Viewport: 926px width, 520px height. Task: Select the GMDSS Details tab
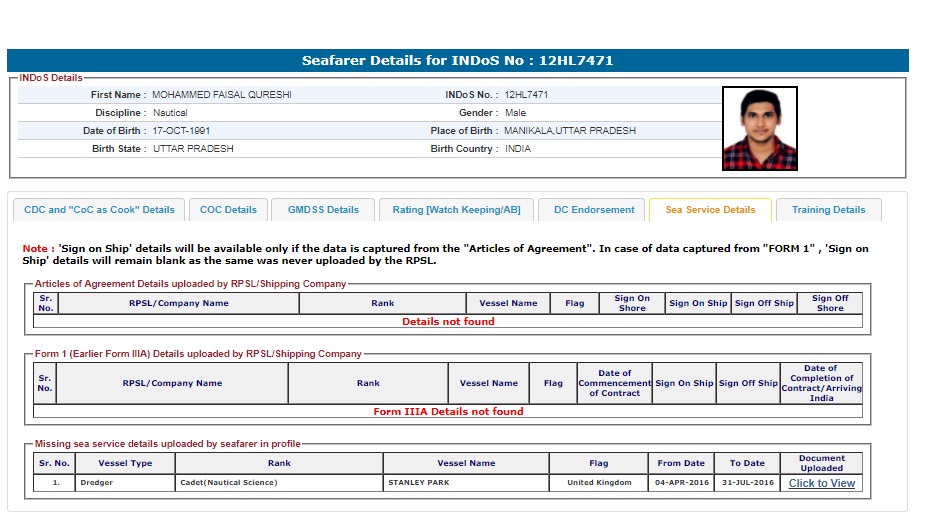coord(323,210)
